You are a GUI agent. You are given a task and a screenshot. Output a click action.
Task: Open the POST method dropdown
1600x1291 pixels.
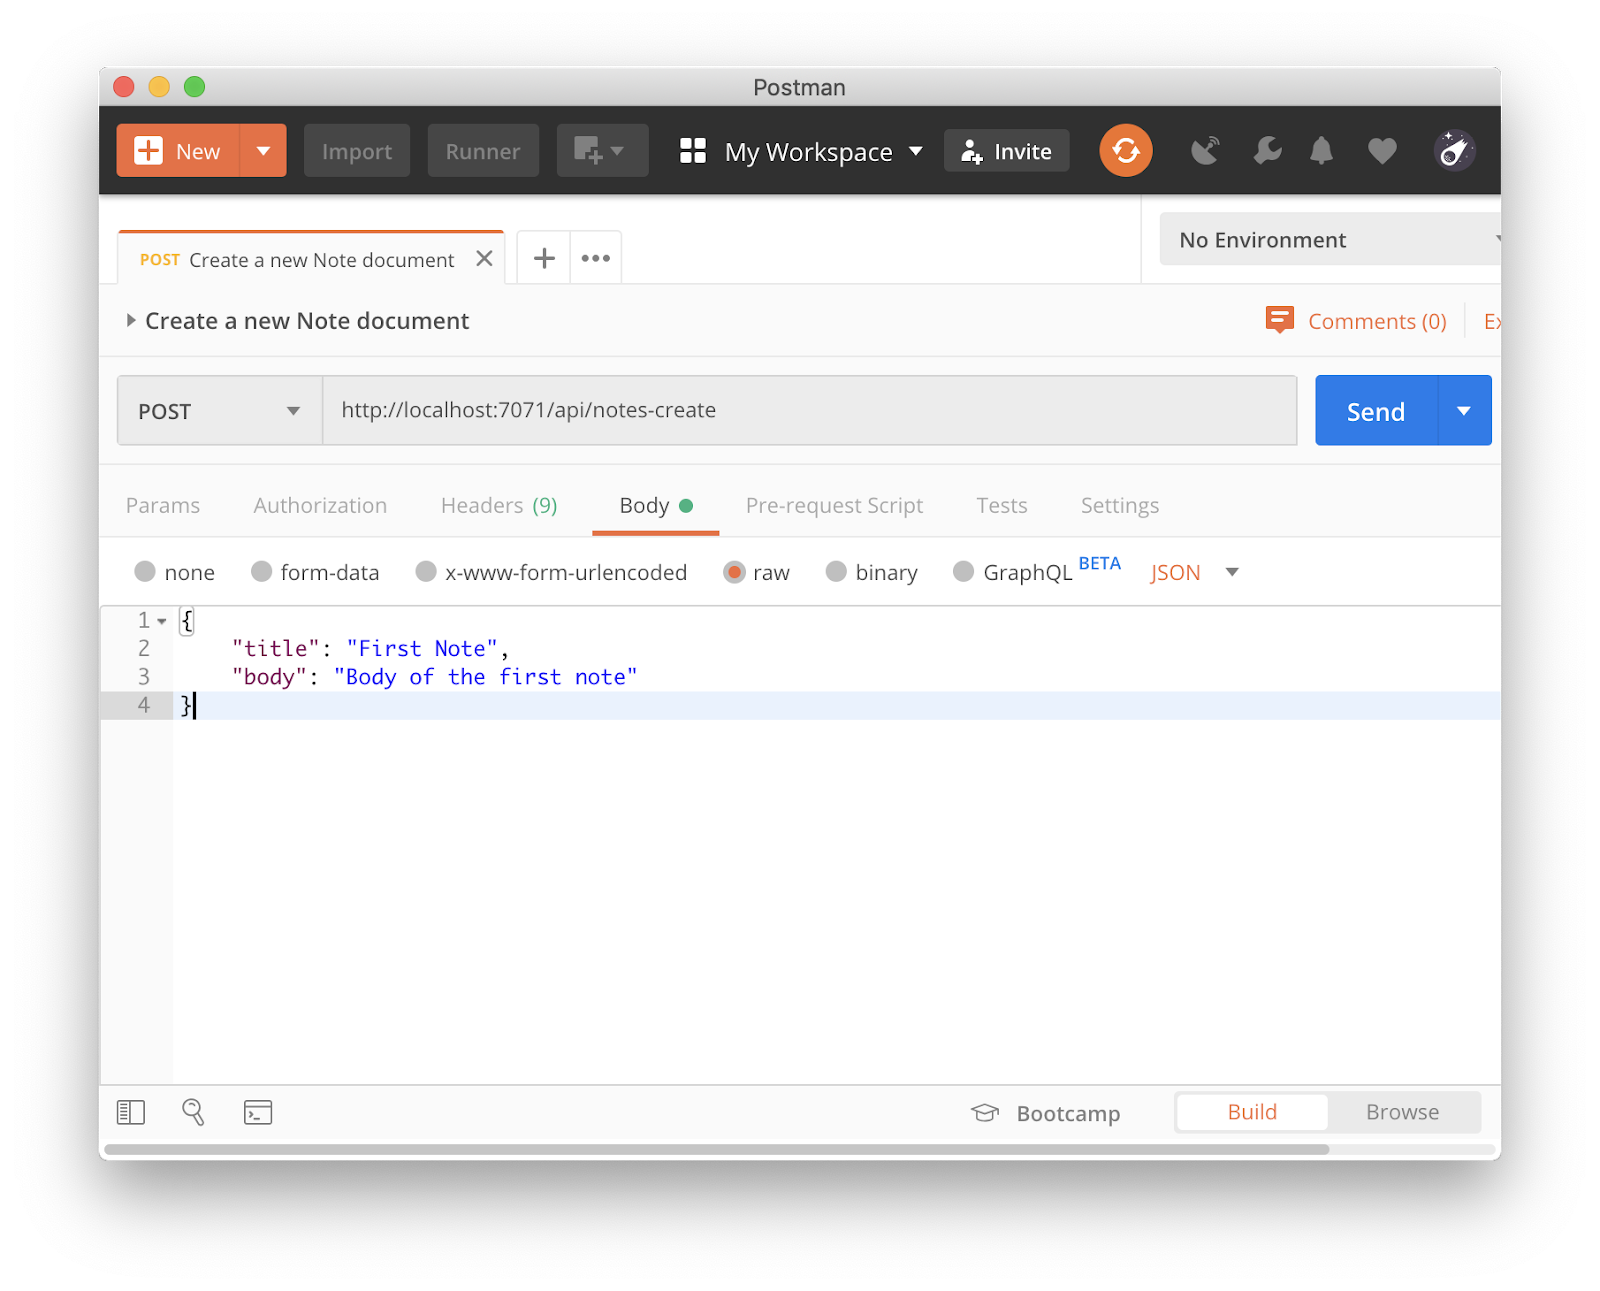pyautogui.click(x=220, y=411)
